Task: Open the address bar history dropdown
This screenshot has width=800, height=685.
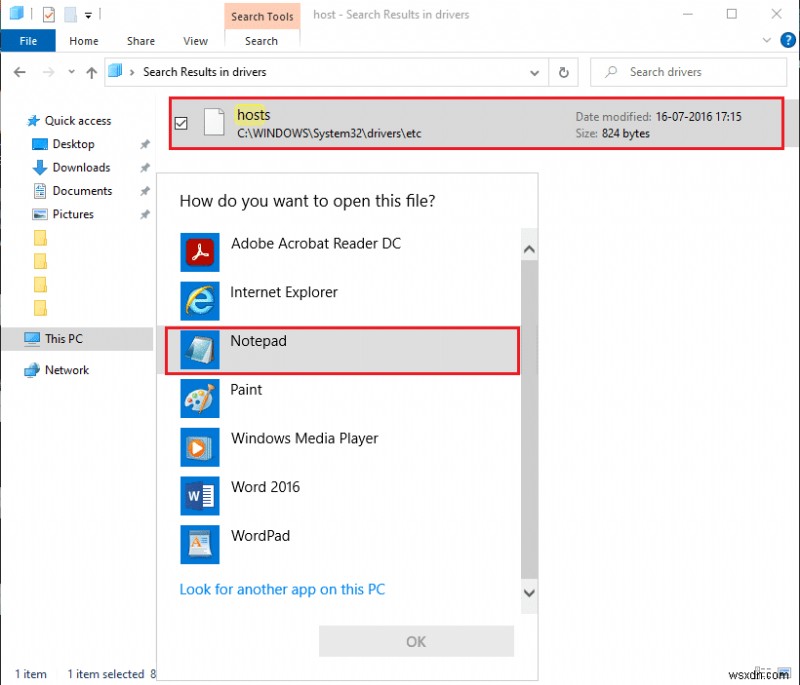Action: (x=535, y=72)
